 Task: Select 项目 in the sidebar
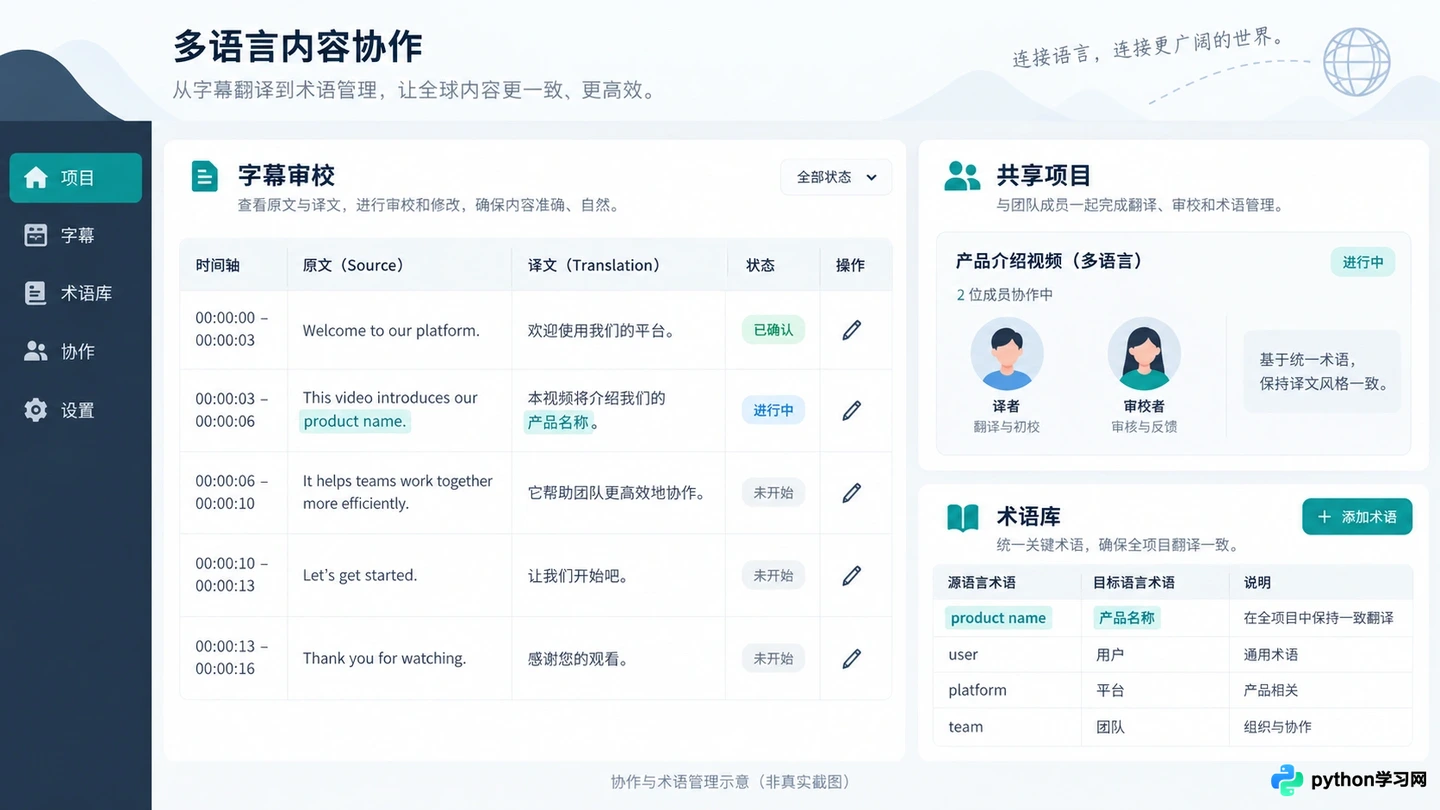point(76,178)
